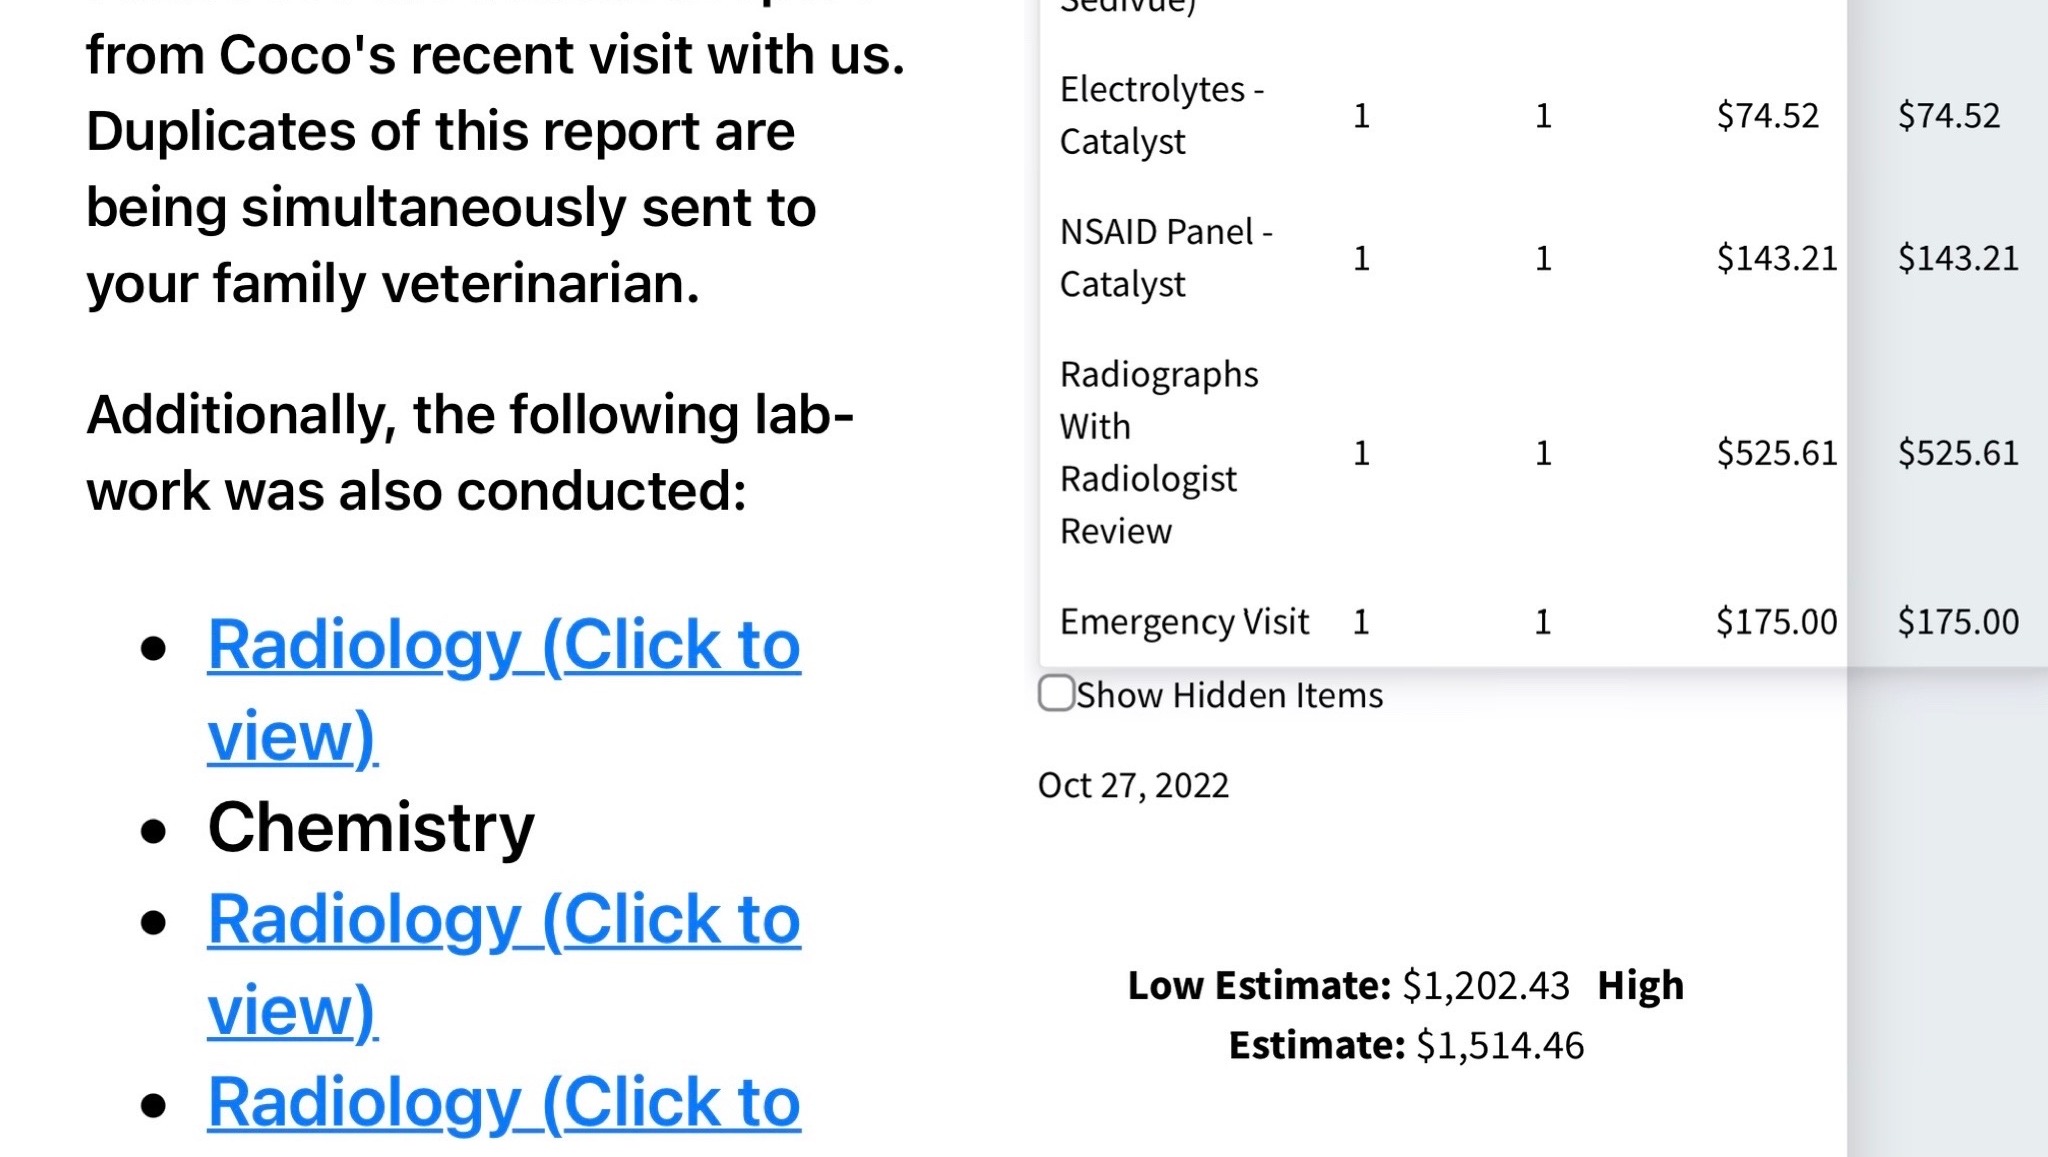Click the 'work was also conducted:' text
The height and width of the screenshot is (1157, 2048).
[x=416, y=492]
